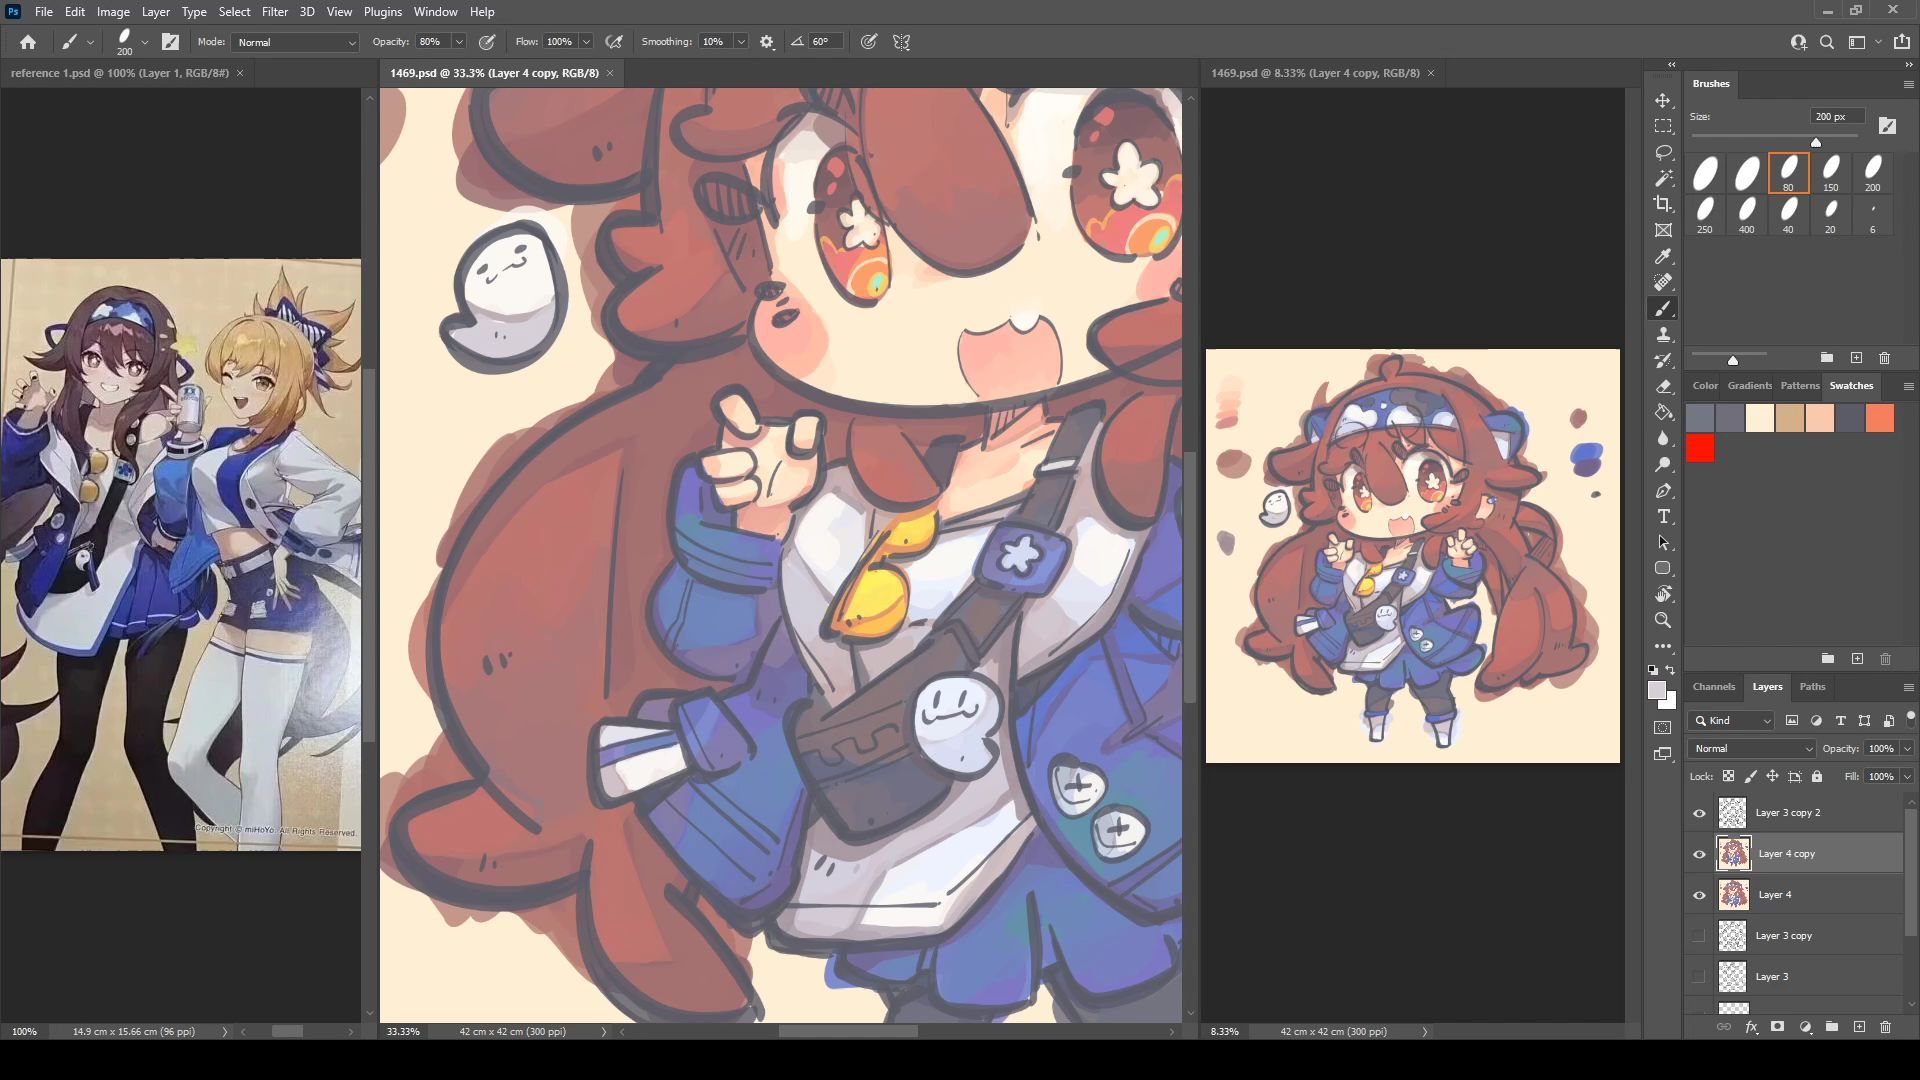
Task: Switch to the Channels tab
Action: (x=1714, y=687)
